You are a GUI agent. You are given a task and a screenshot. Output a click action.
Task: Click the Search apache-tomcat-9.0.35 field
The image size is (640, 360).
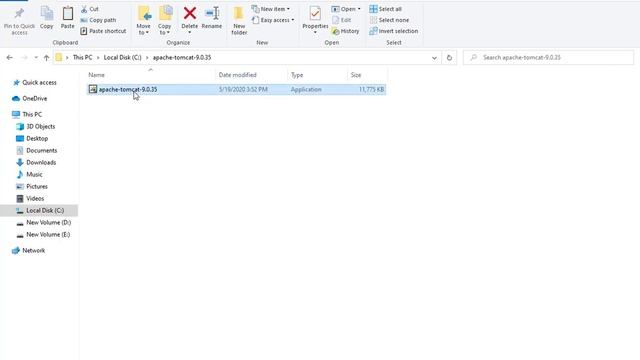coord(549,58)
